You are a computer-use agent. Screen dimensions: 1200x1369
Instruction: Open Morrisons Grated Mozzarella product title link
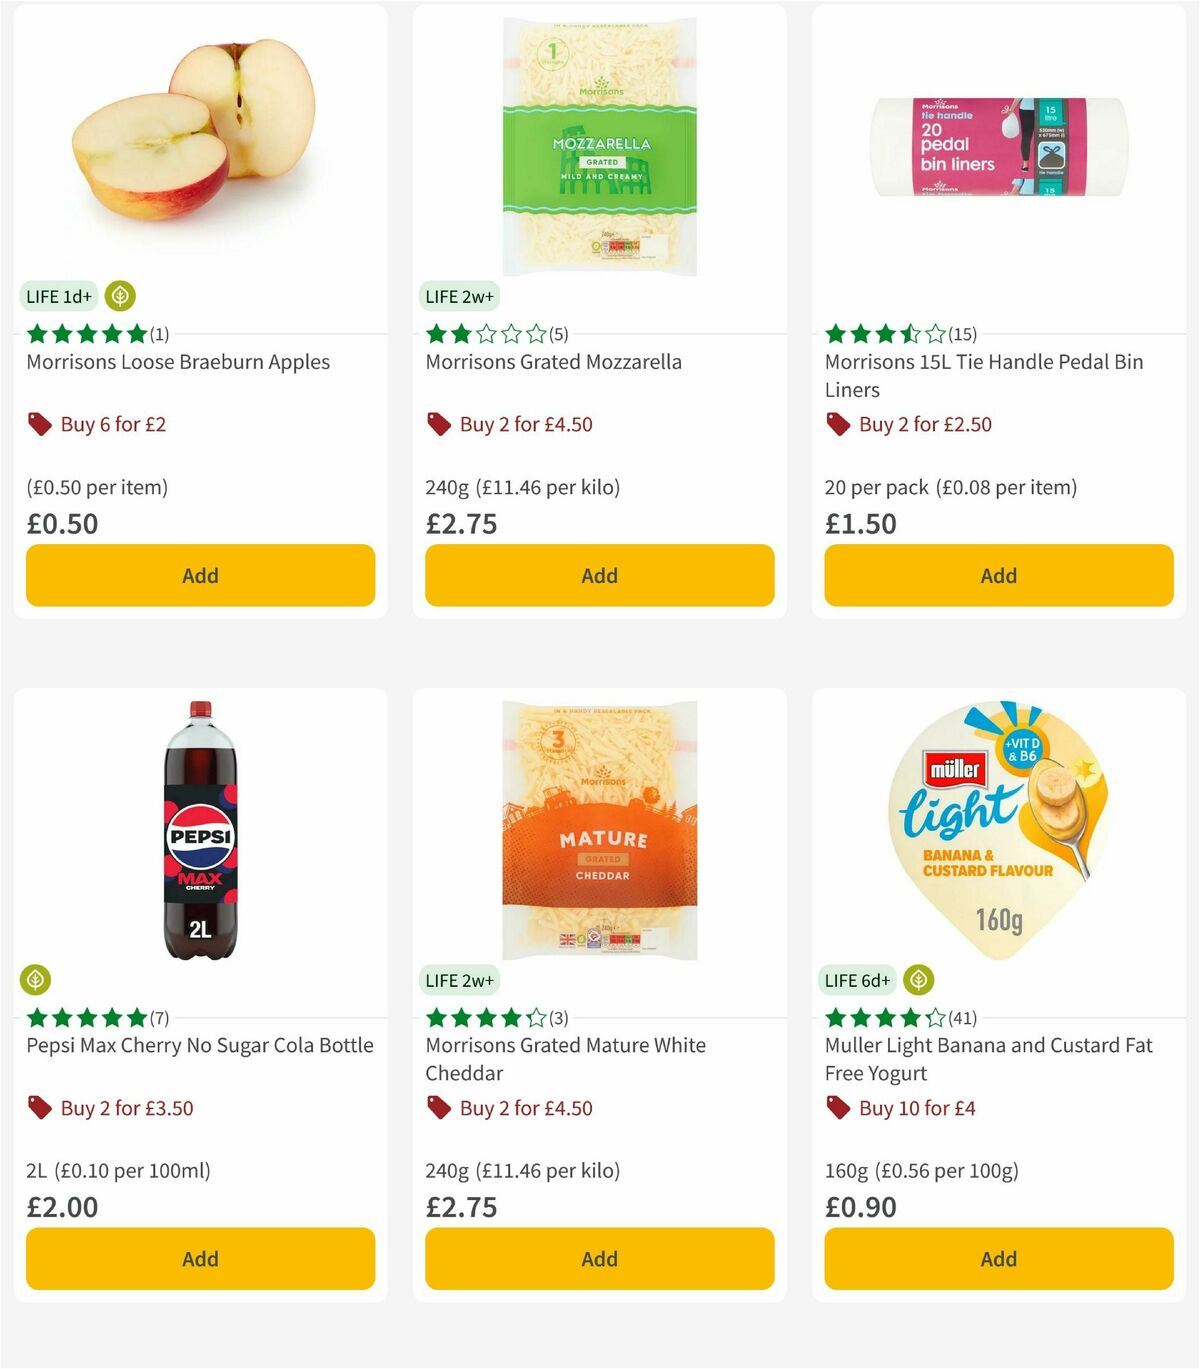tap(553, 362)
